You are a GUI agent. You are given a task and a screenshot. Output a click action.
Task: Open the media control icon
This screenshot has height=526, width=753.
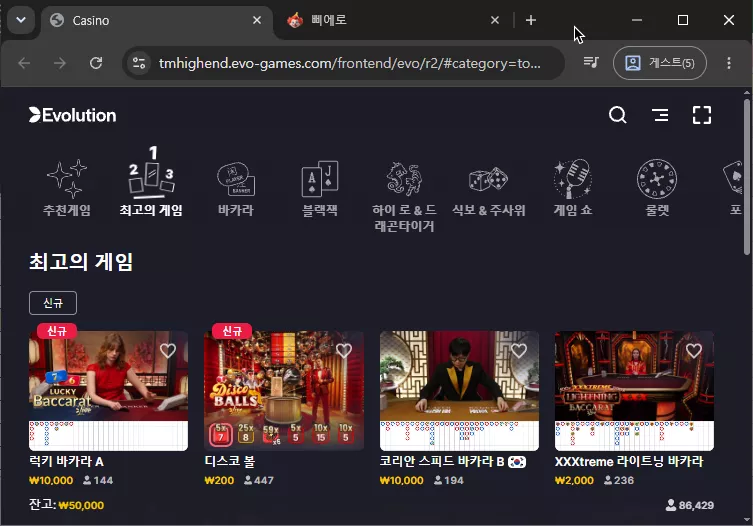point(591,62)
